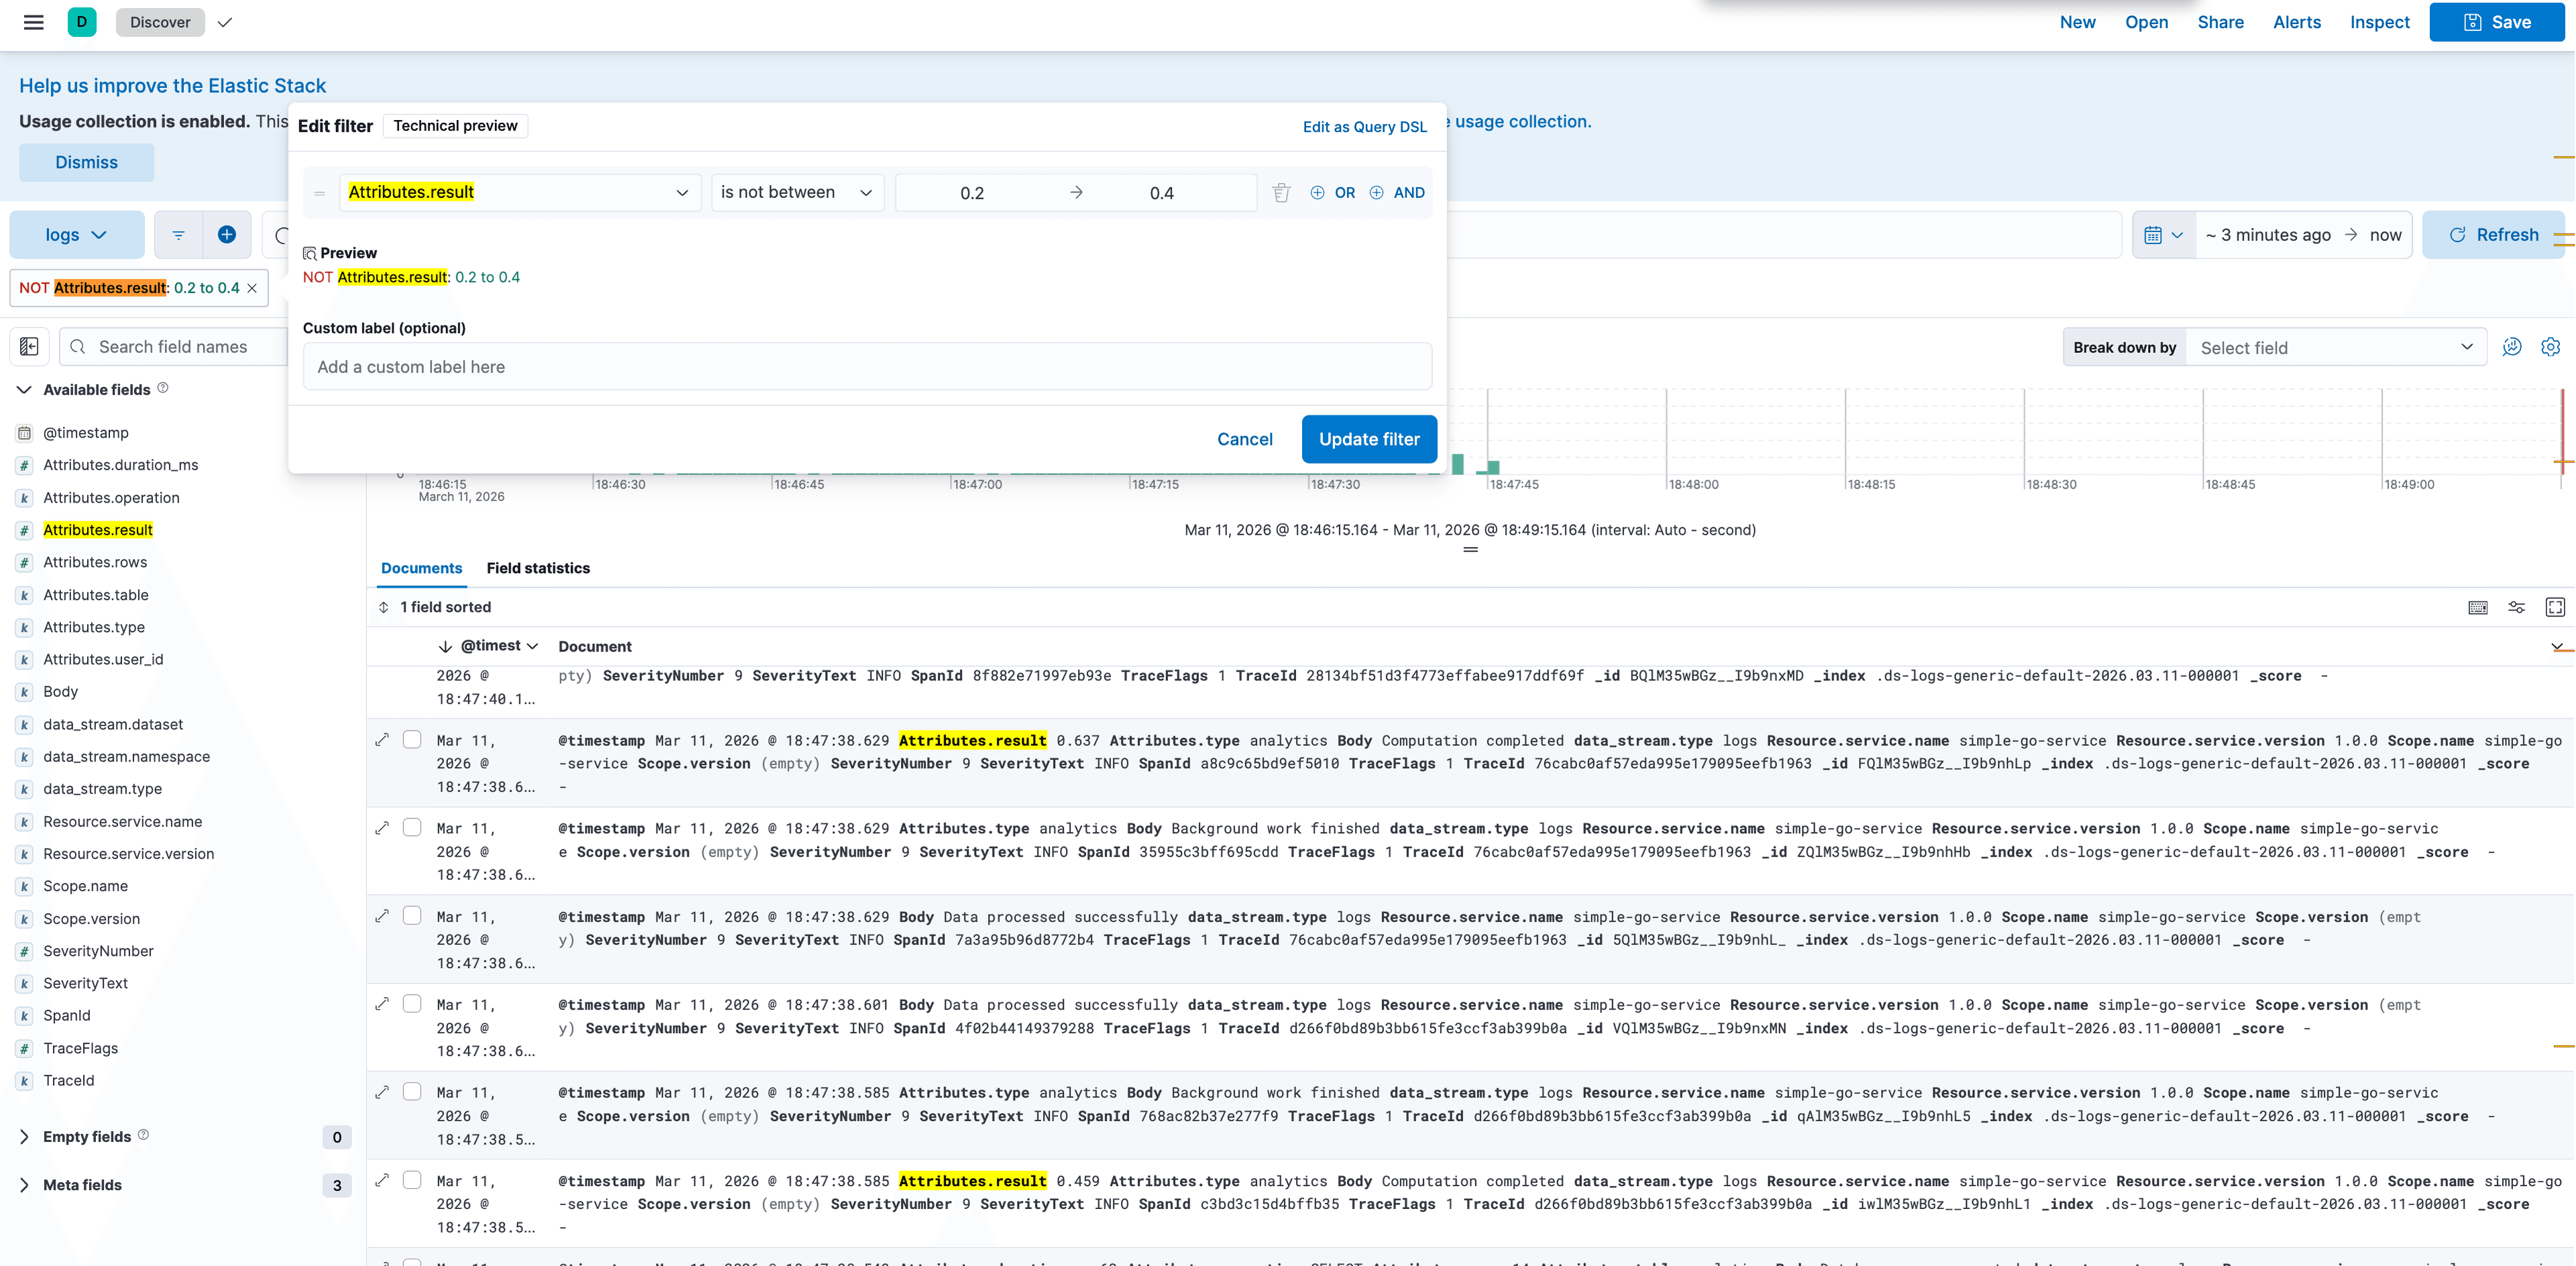Screen dimensions: 2576x1266
Task: Open the Share menu in the top bar
Action: 2220,22
